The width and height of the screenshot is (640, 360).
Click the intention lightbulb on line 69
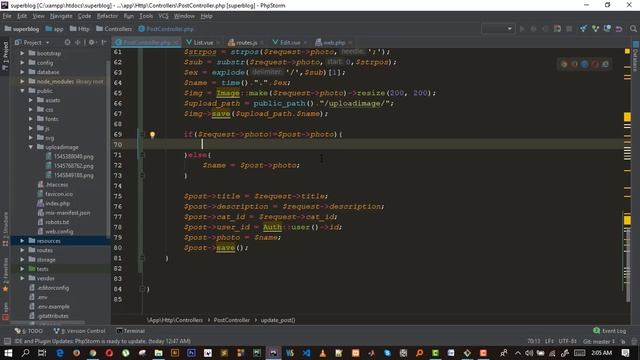[x=152, y=135]
